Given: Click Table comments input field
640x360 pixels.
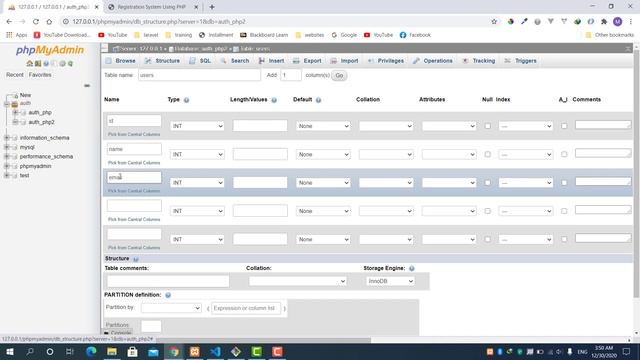Looking at the screenshot, I should click(168, 281).
